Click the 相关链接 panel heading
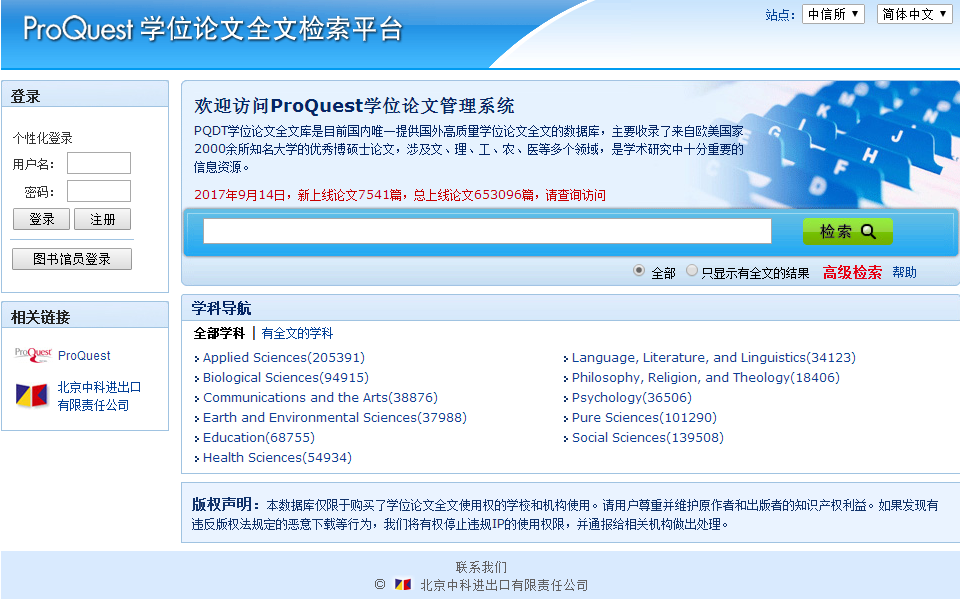 (x=40, y=317)
